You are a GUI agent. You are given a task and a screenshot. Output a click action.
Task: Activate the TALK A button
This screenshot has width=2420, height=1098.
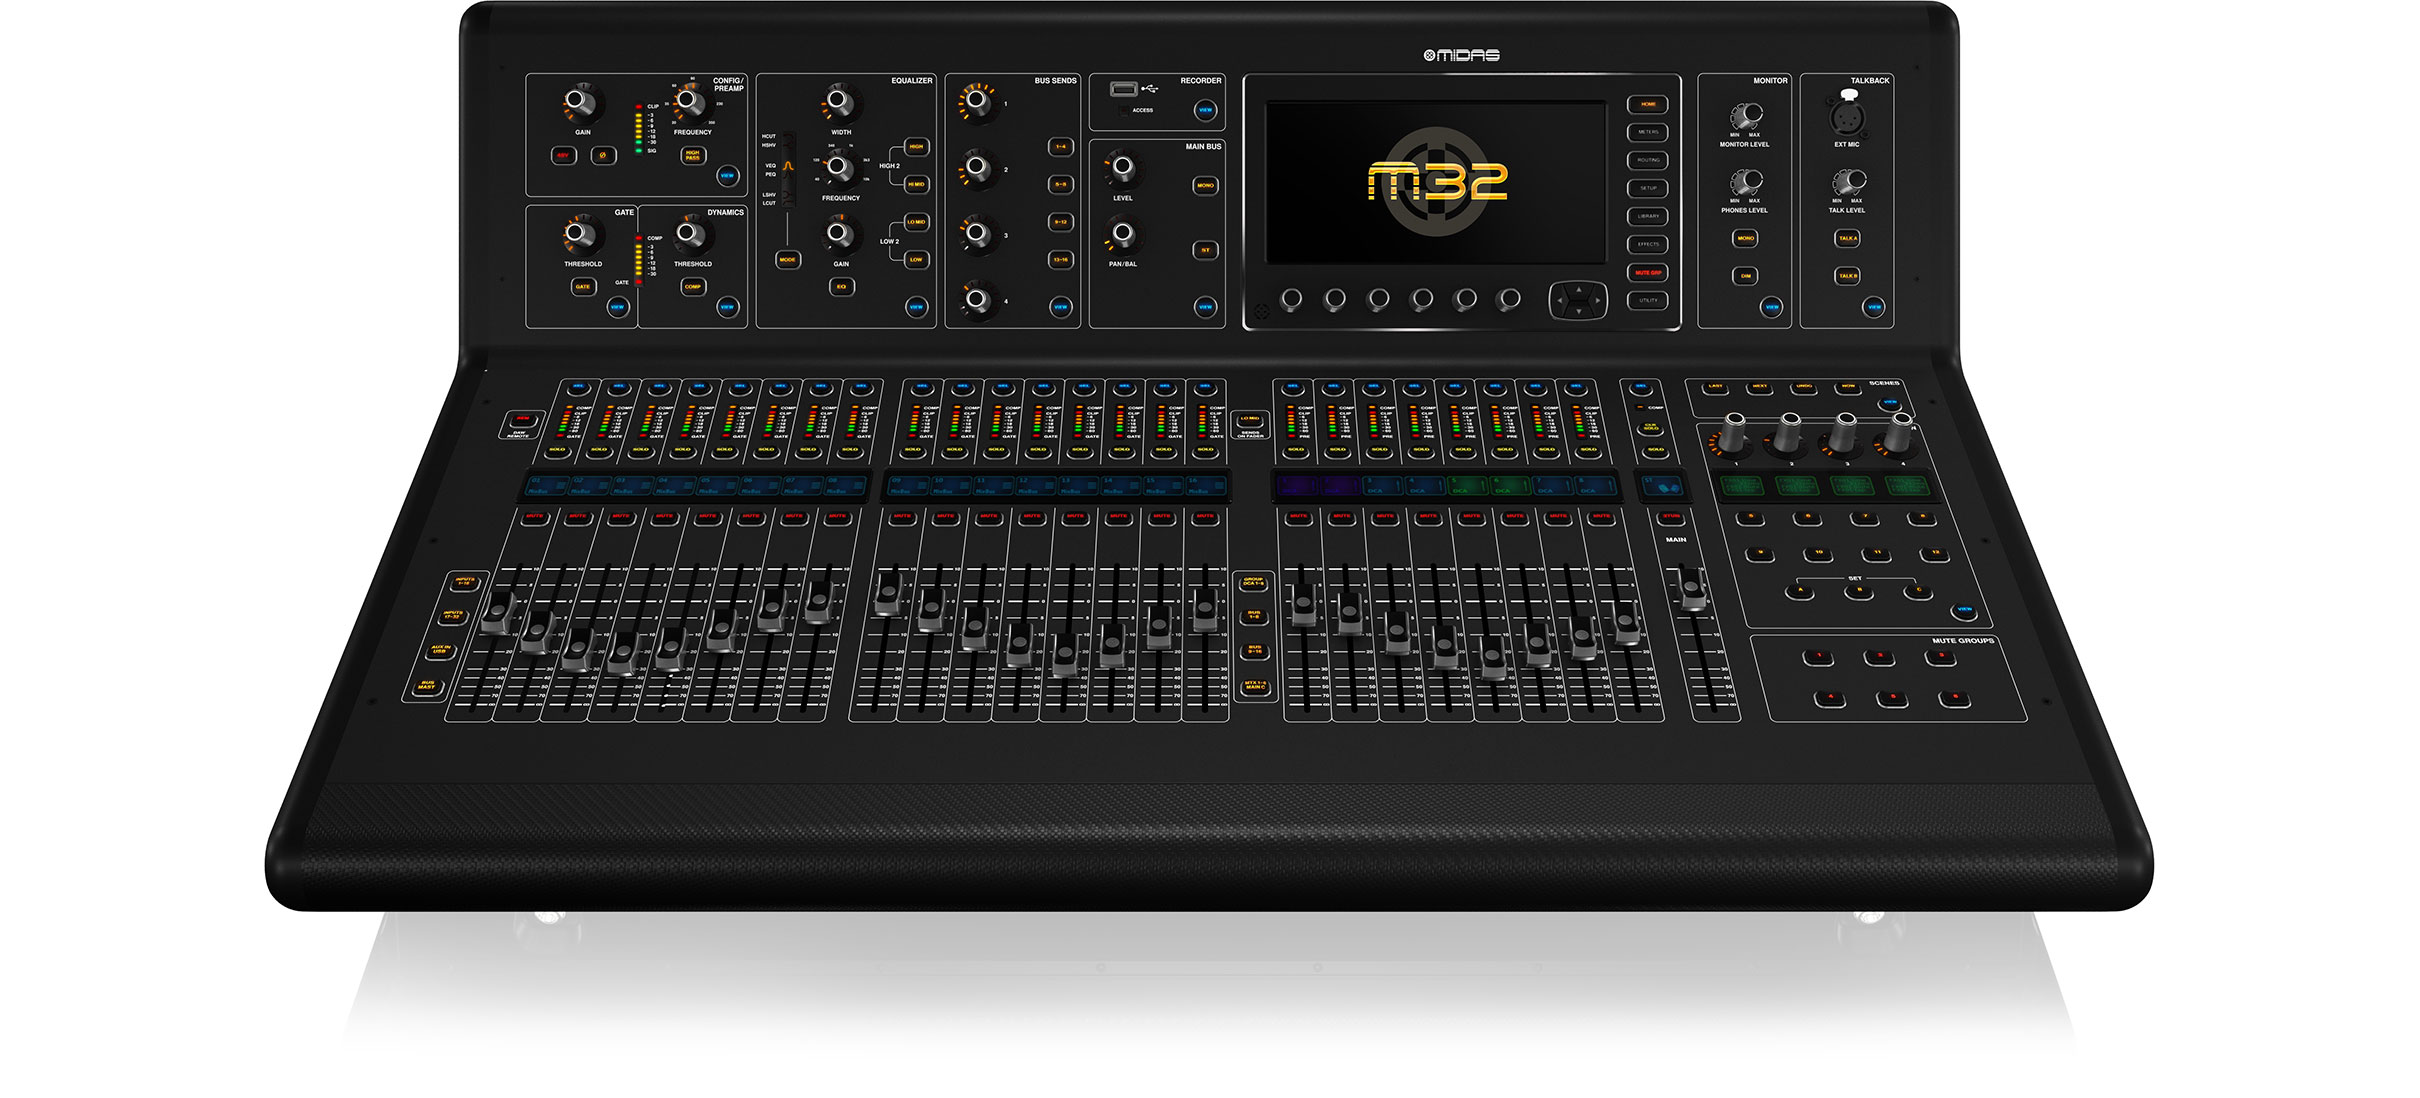click(1848, 239)
